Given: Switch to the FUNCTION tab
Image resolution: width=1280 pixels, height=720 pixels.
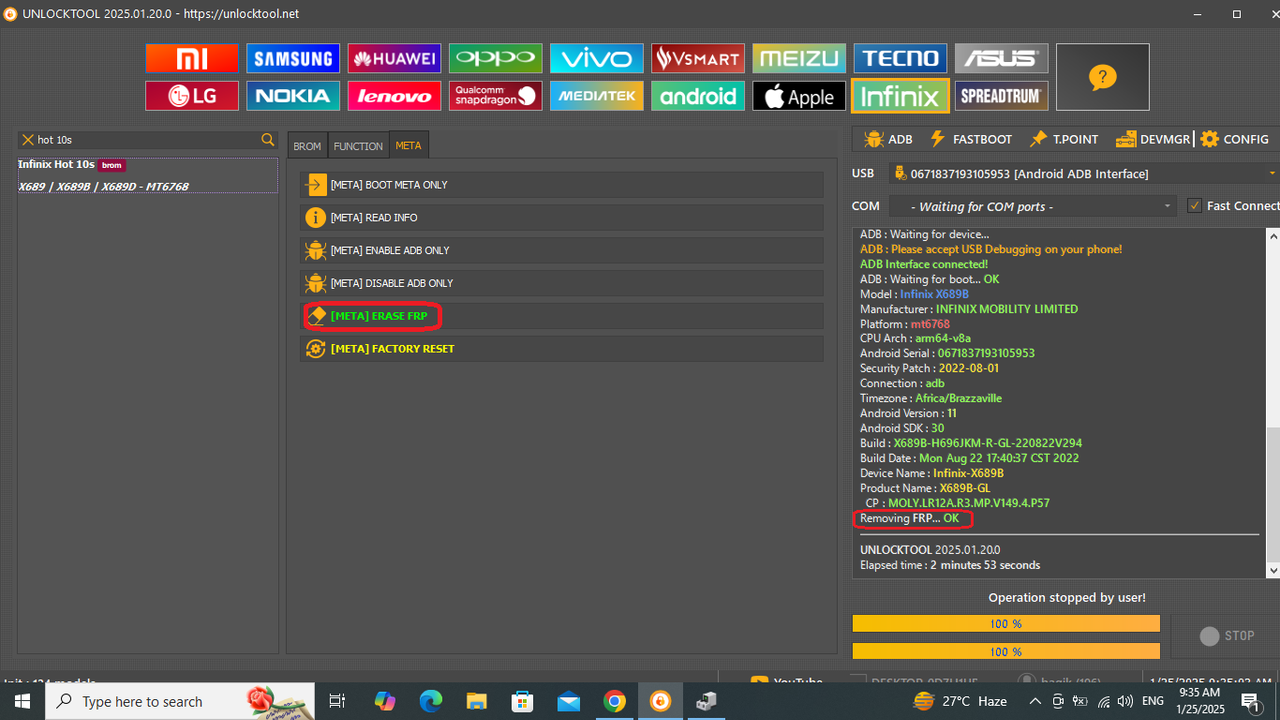Looking at the screenshot, I should (x=358, y=146).
